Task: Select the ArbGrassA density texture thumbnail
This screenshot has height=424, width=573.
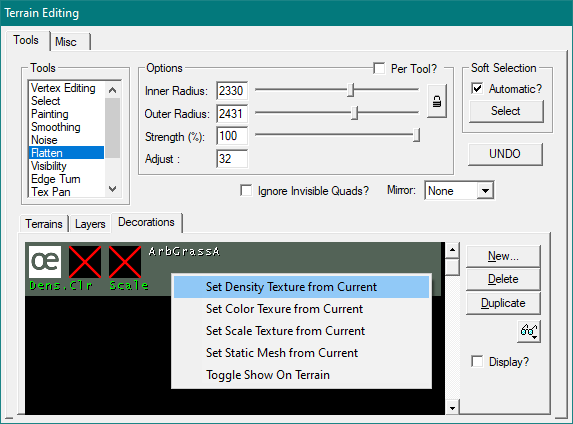Action: click(x=45, y=262)
